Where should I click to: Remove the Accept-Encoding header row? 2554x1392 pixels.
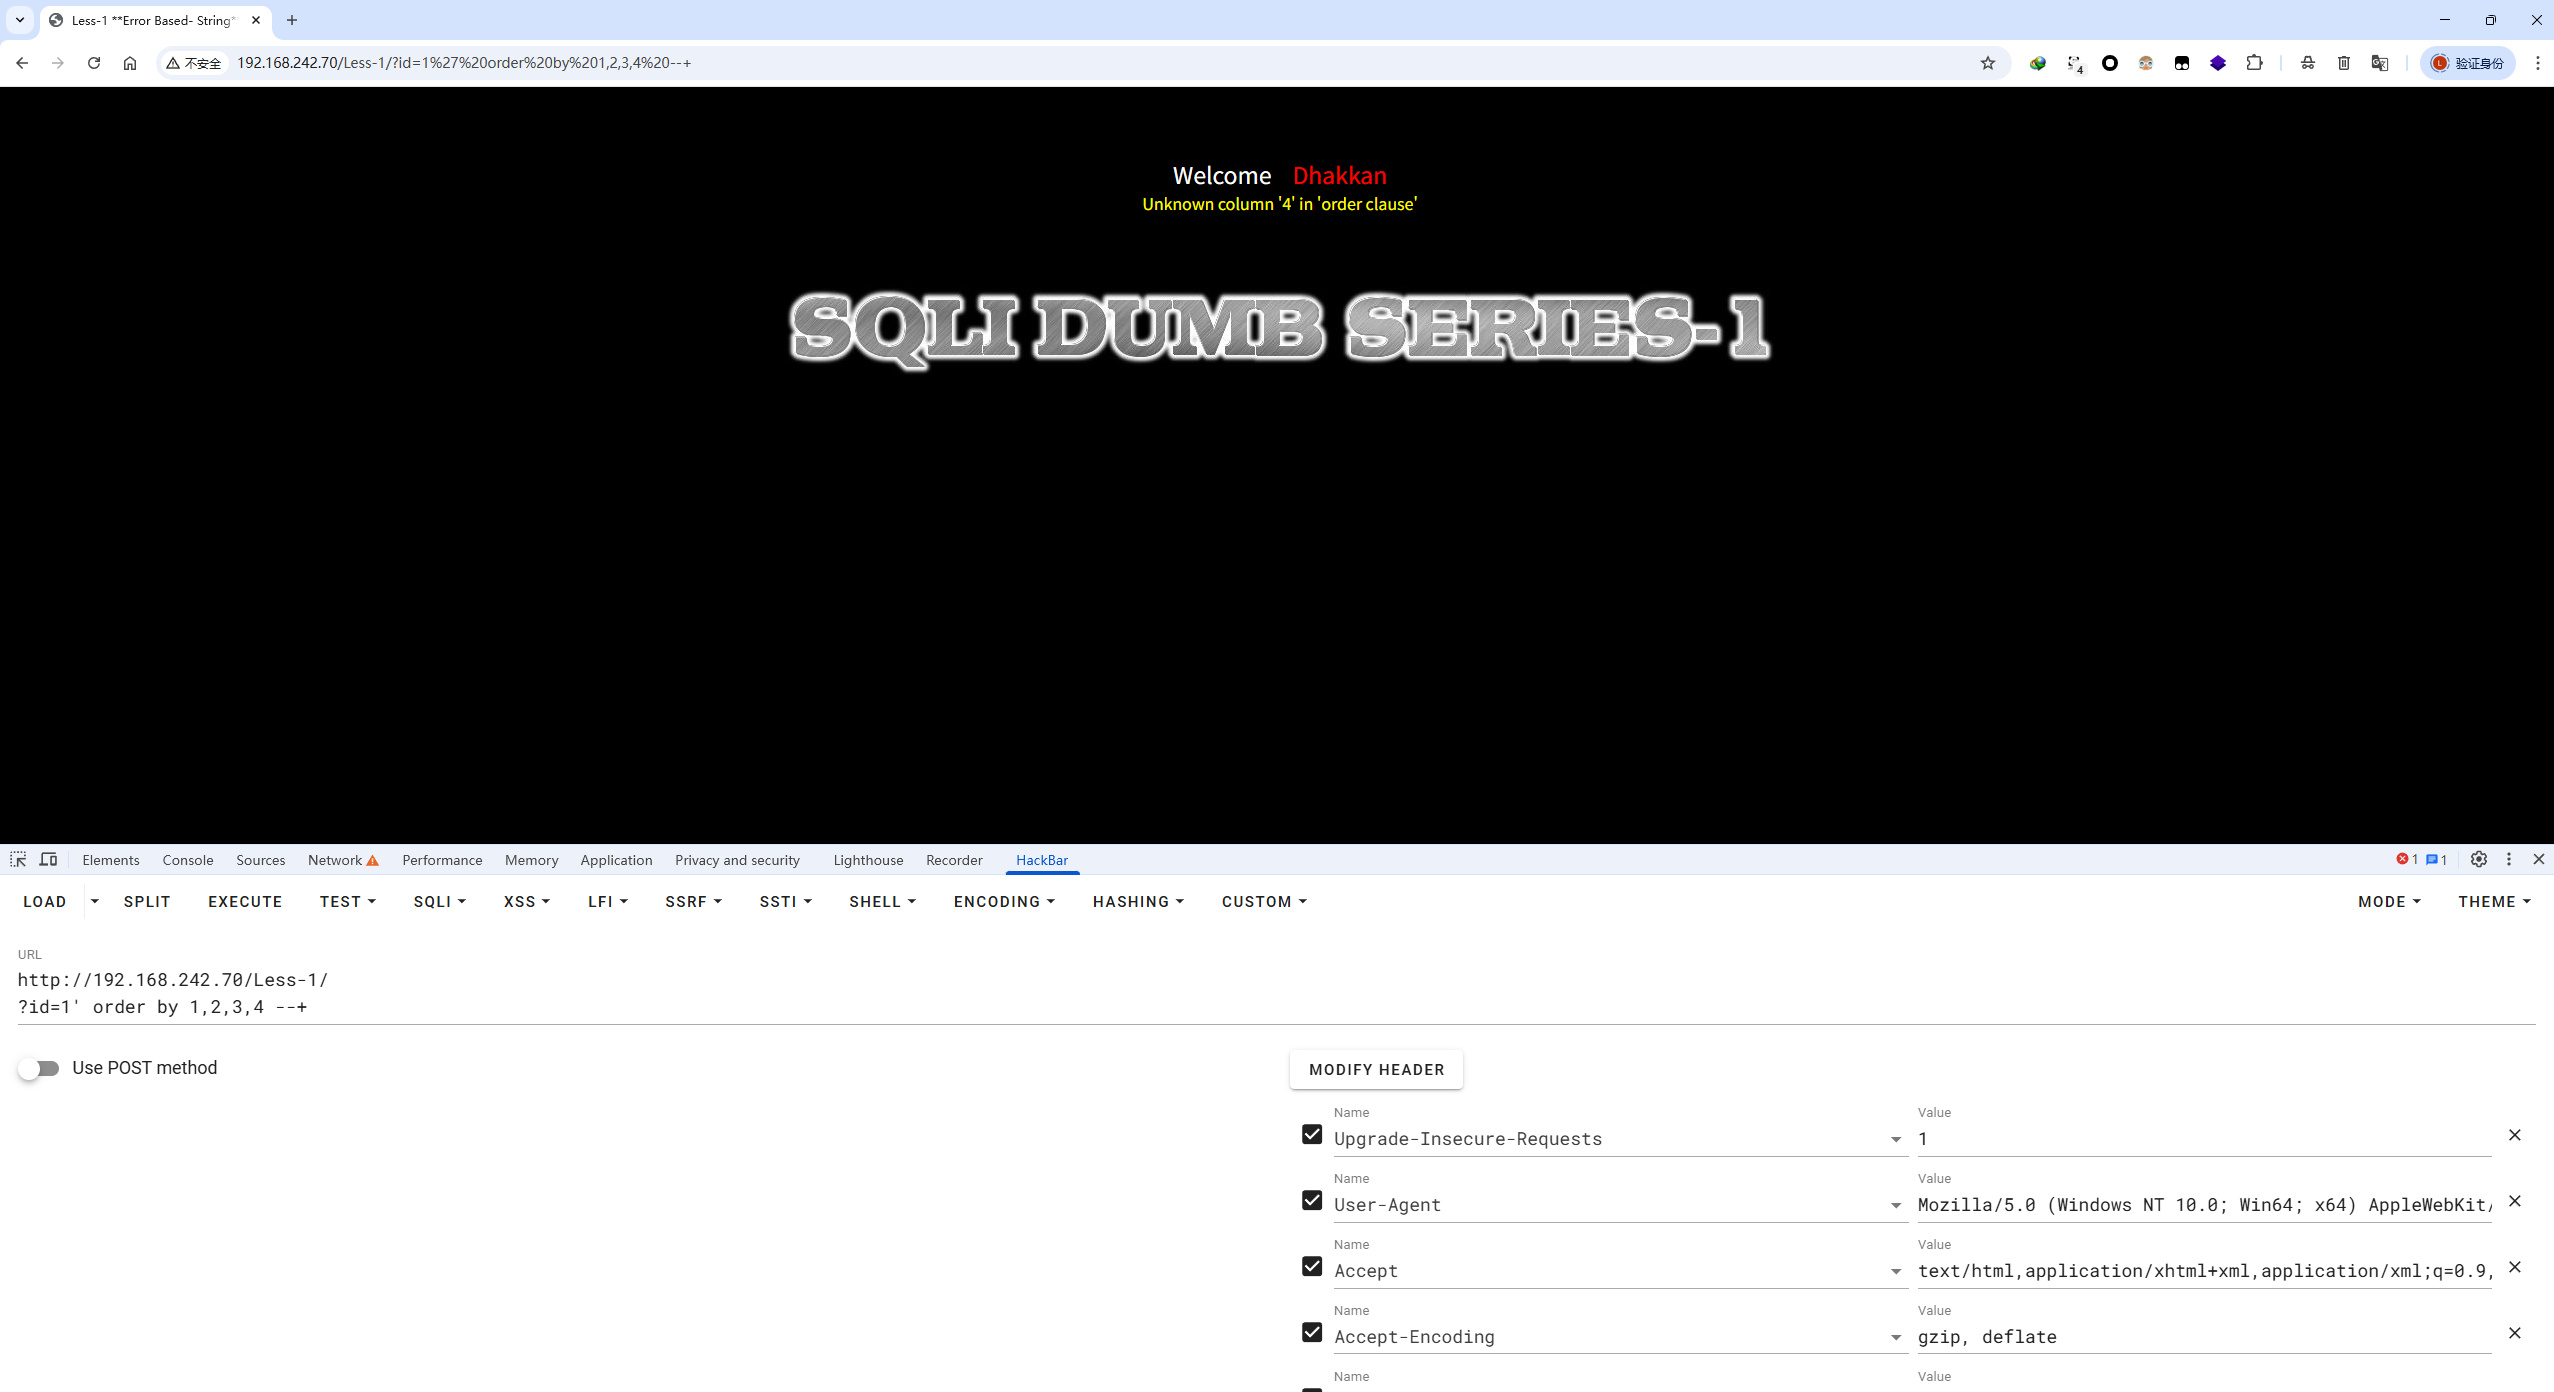pos(2515,1333)
